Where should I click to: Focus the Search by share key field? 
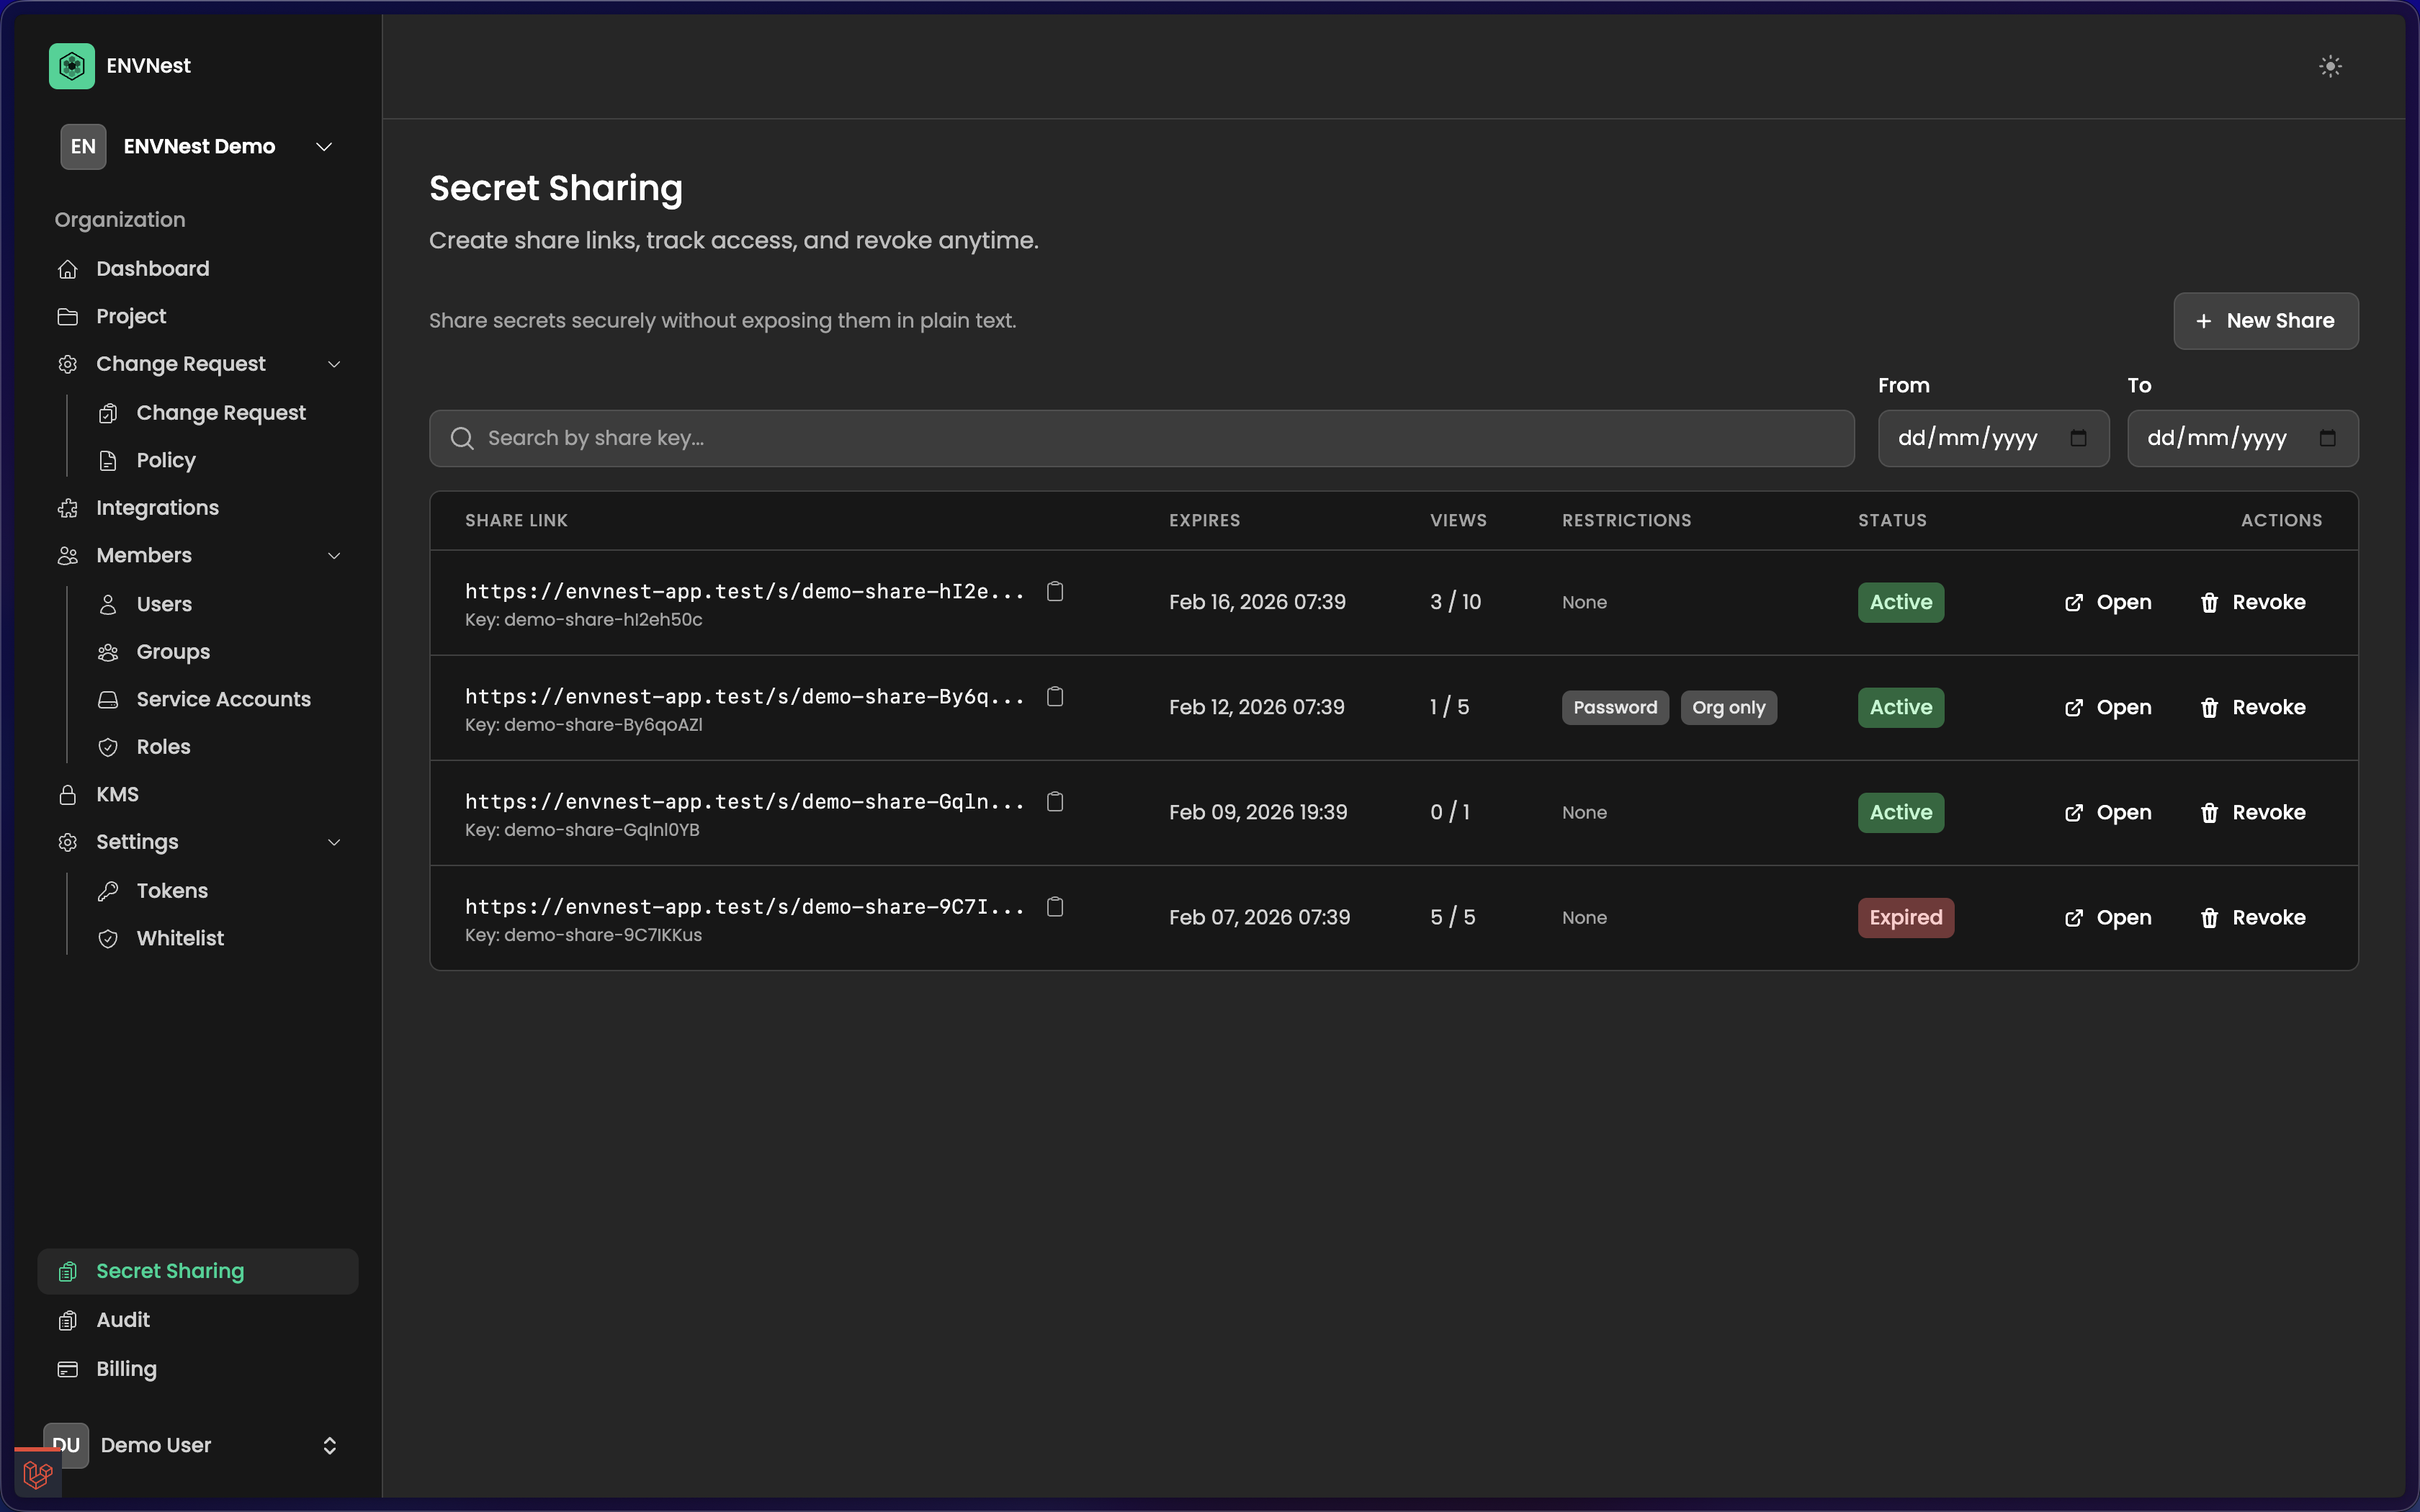pyautogui.click(x=1140, y=438)
